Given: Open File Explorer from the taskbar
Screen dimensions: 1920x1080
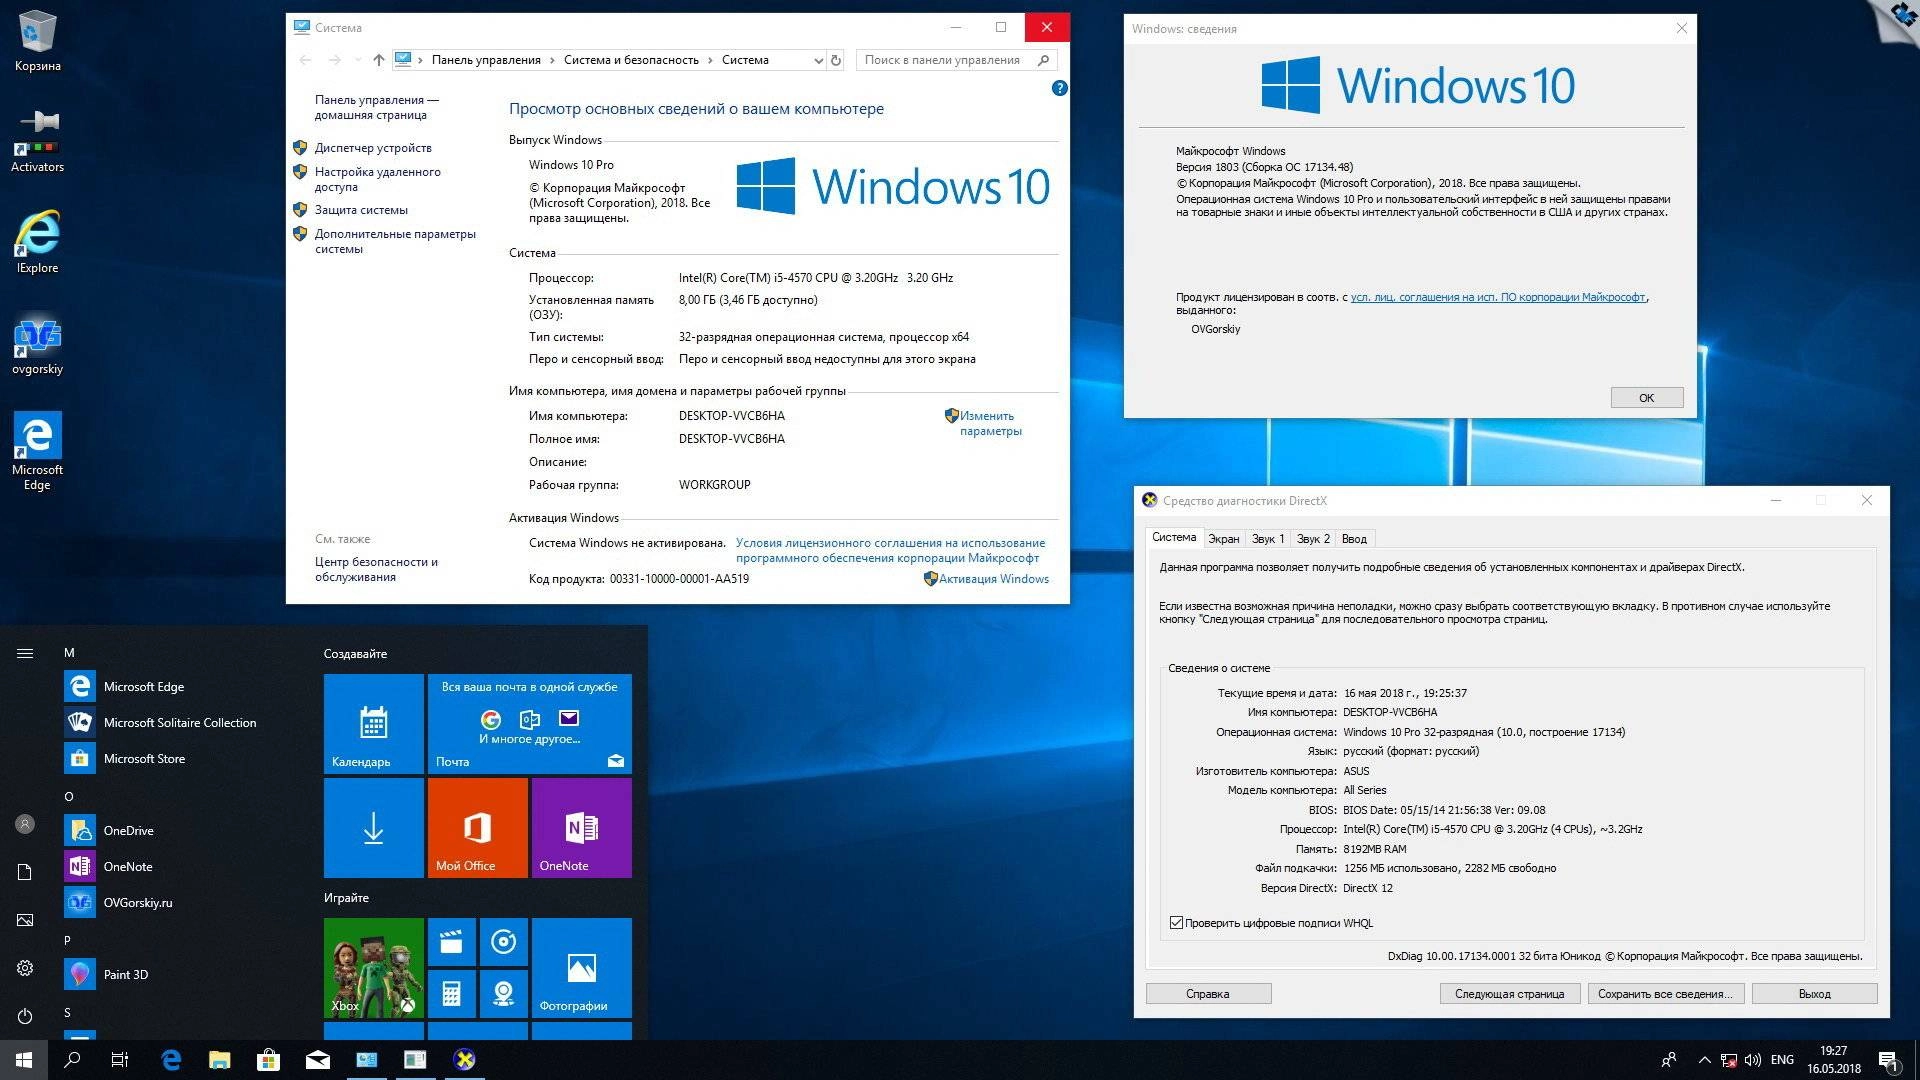Looking at the screenshot, I should [219, 1060].
